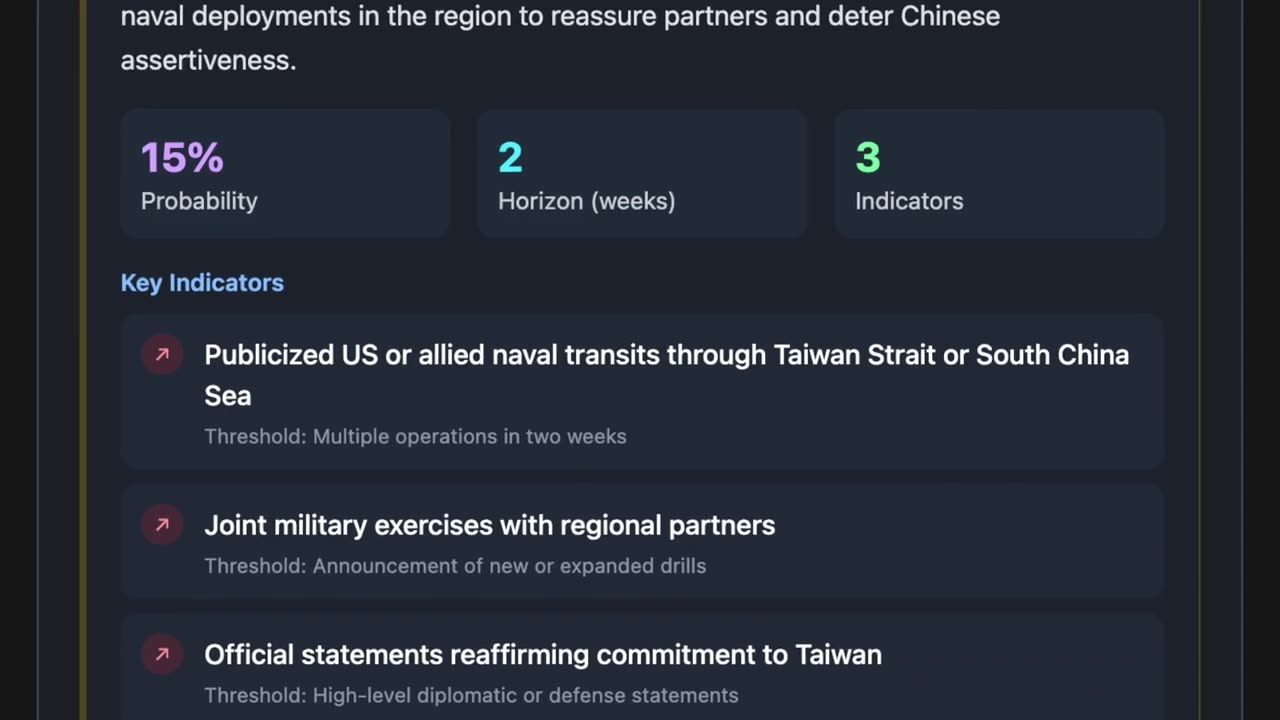Image resolution: width=1280 pixels, height=720 pixels.
Task: Select the Horizon (weeks) label
Action: click(586, 201)
